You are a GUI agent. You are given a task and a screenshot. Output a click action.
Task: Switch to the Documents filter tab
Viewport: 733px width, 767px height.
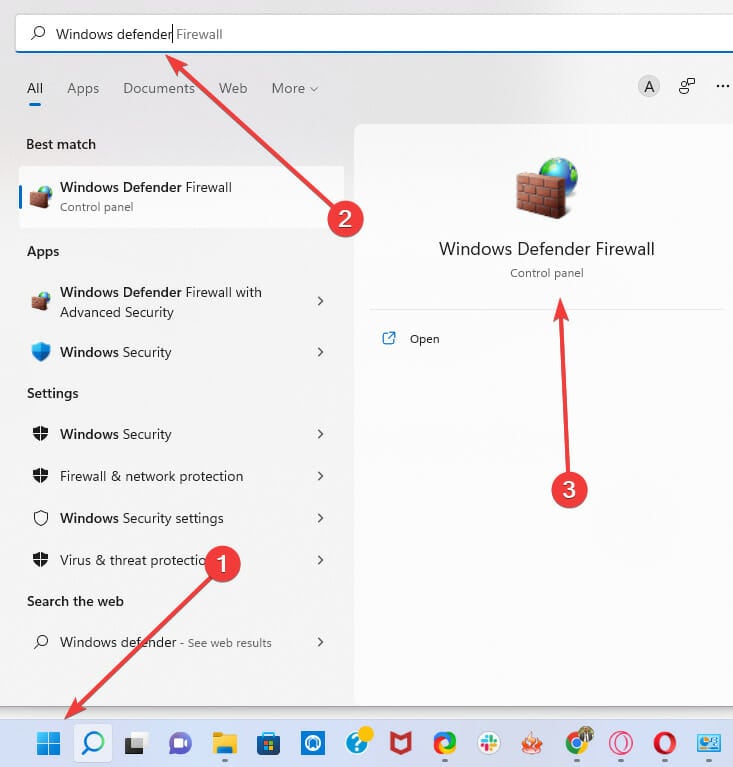pyautogui.click(x=159, y=88)
